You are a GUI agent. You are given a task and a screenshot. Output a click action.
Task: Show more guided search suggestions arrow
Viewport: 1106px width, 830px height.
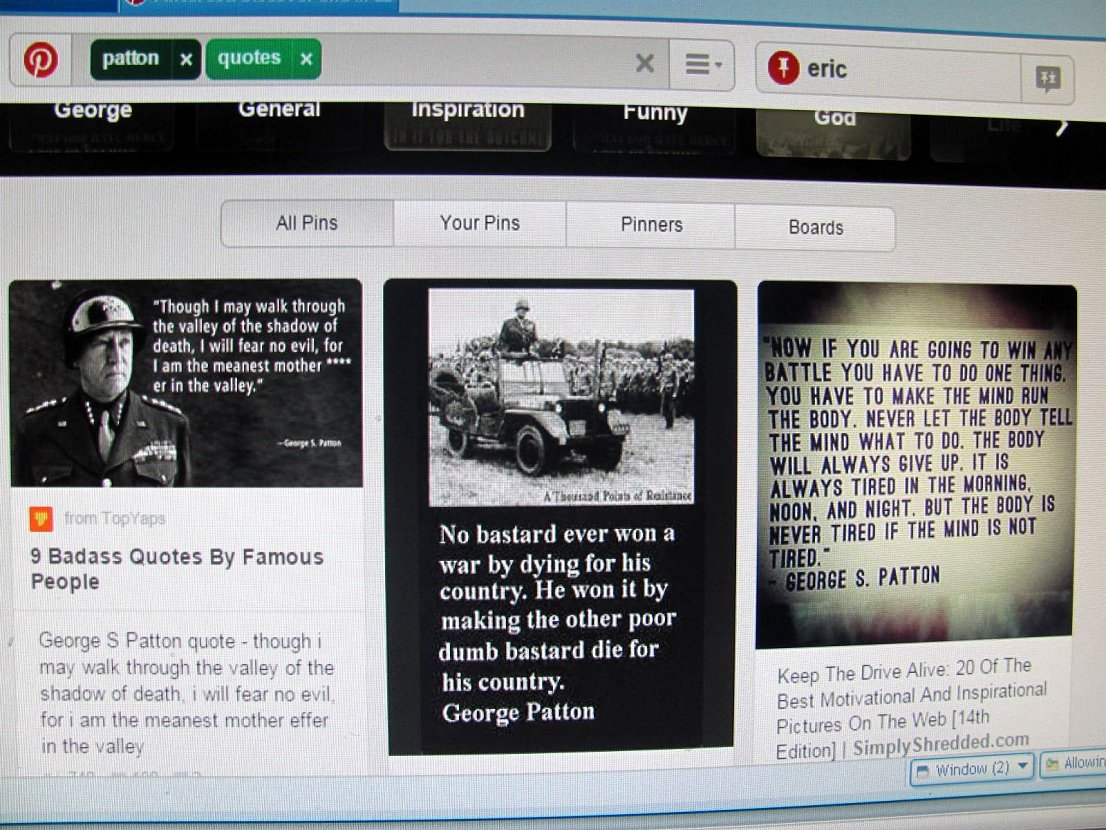[1062, 128]
